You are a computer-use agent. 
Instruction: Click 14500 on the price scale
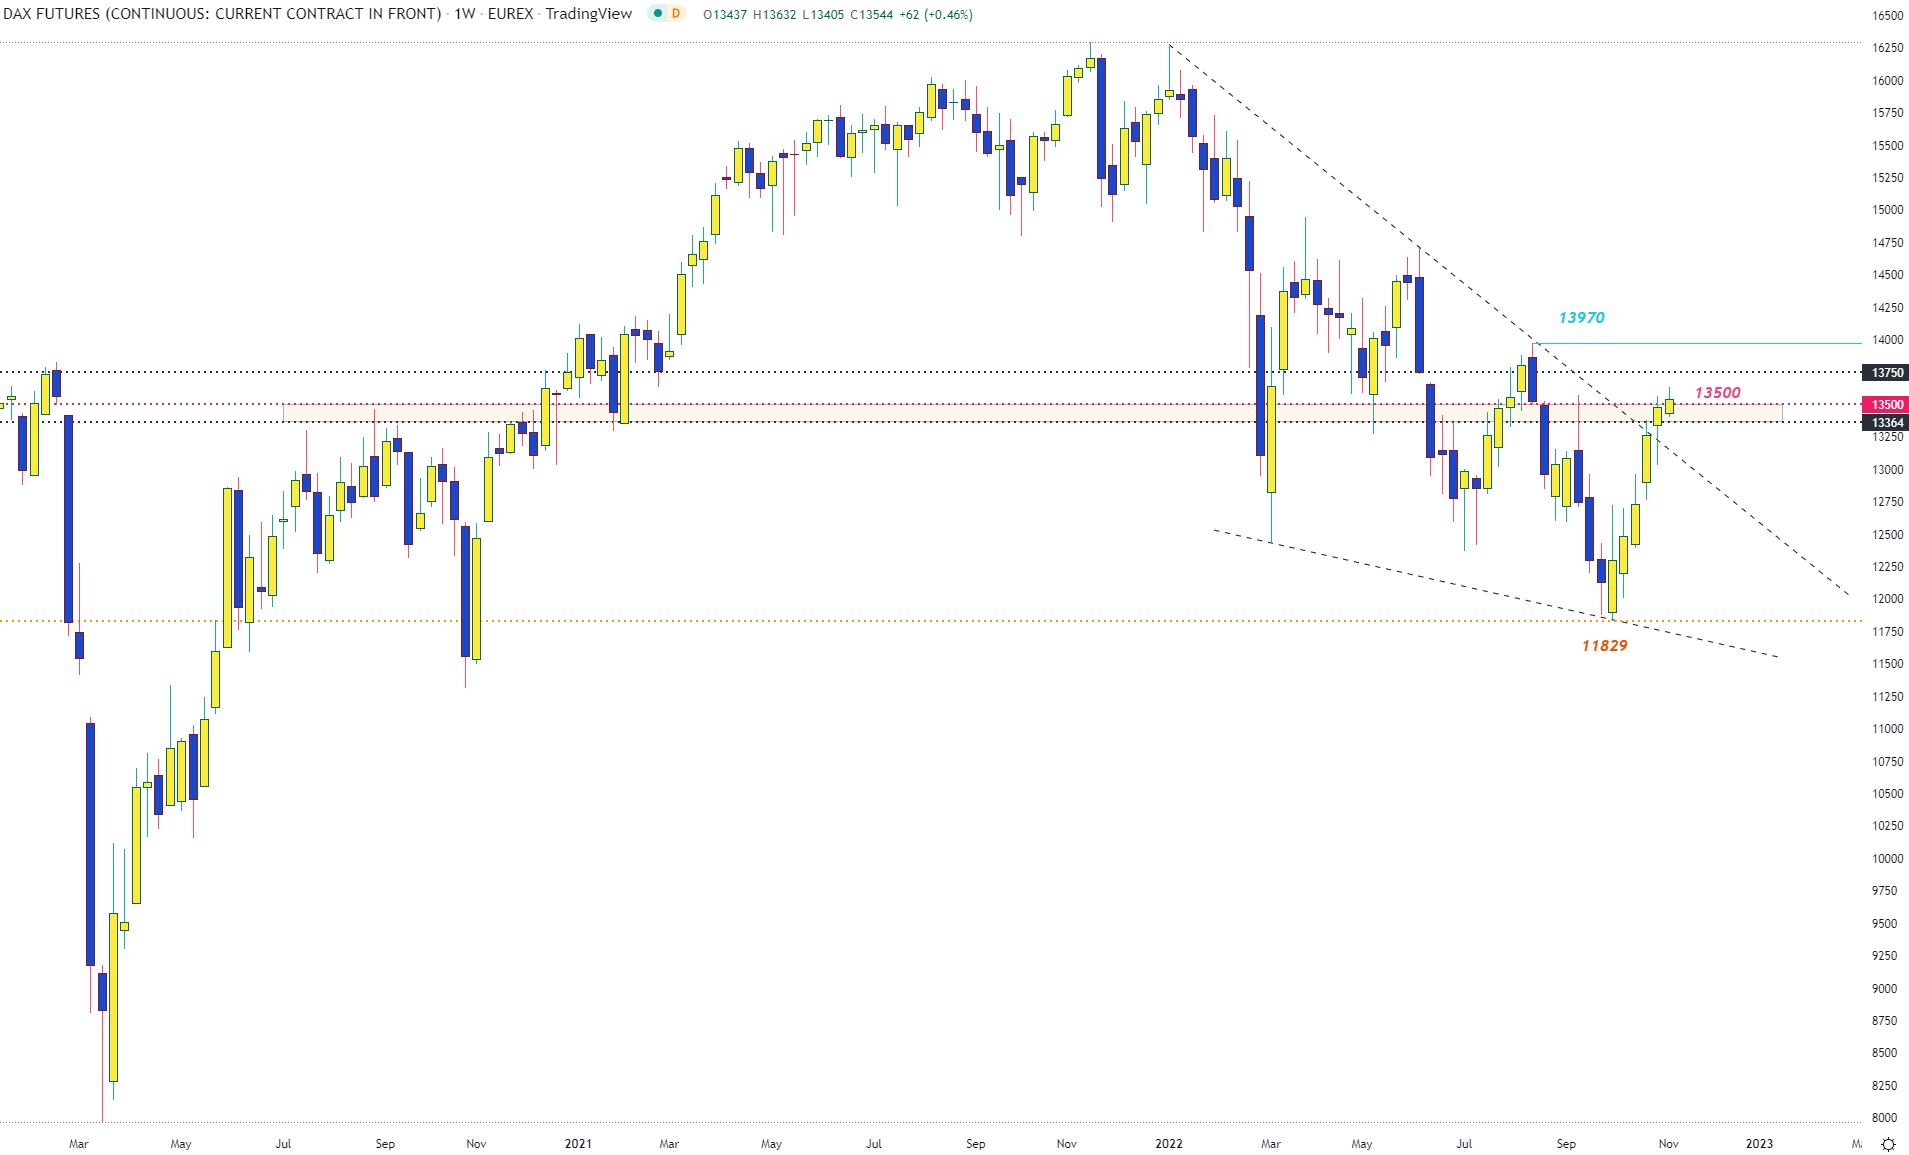[x=1888, y=275]
